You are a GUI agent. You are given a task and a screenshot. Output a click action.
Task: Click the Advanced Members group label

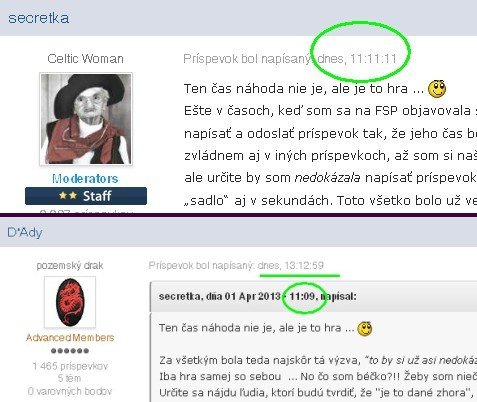click(70, 338)
